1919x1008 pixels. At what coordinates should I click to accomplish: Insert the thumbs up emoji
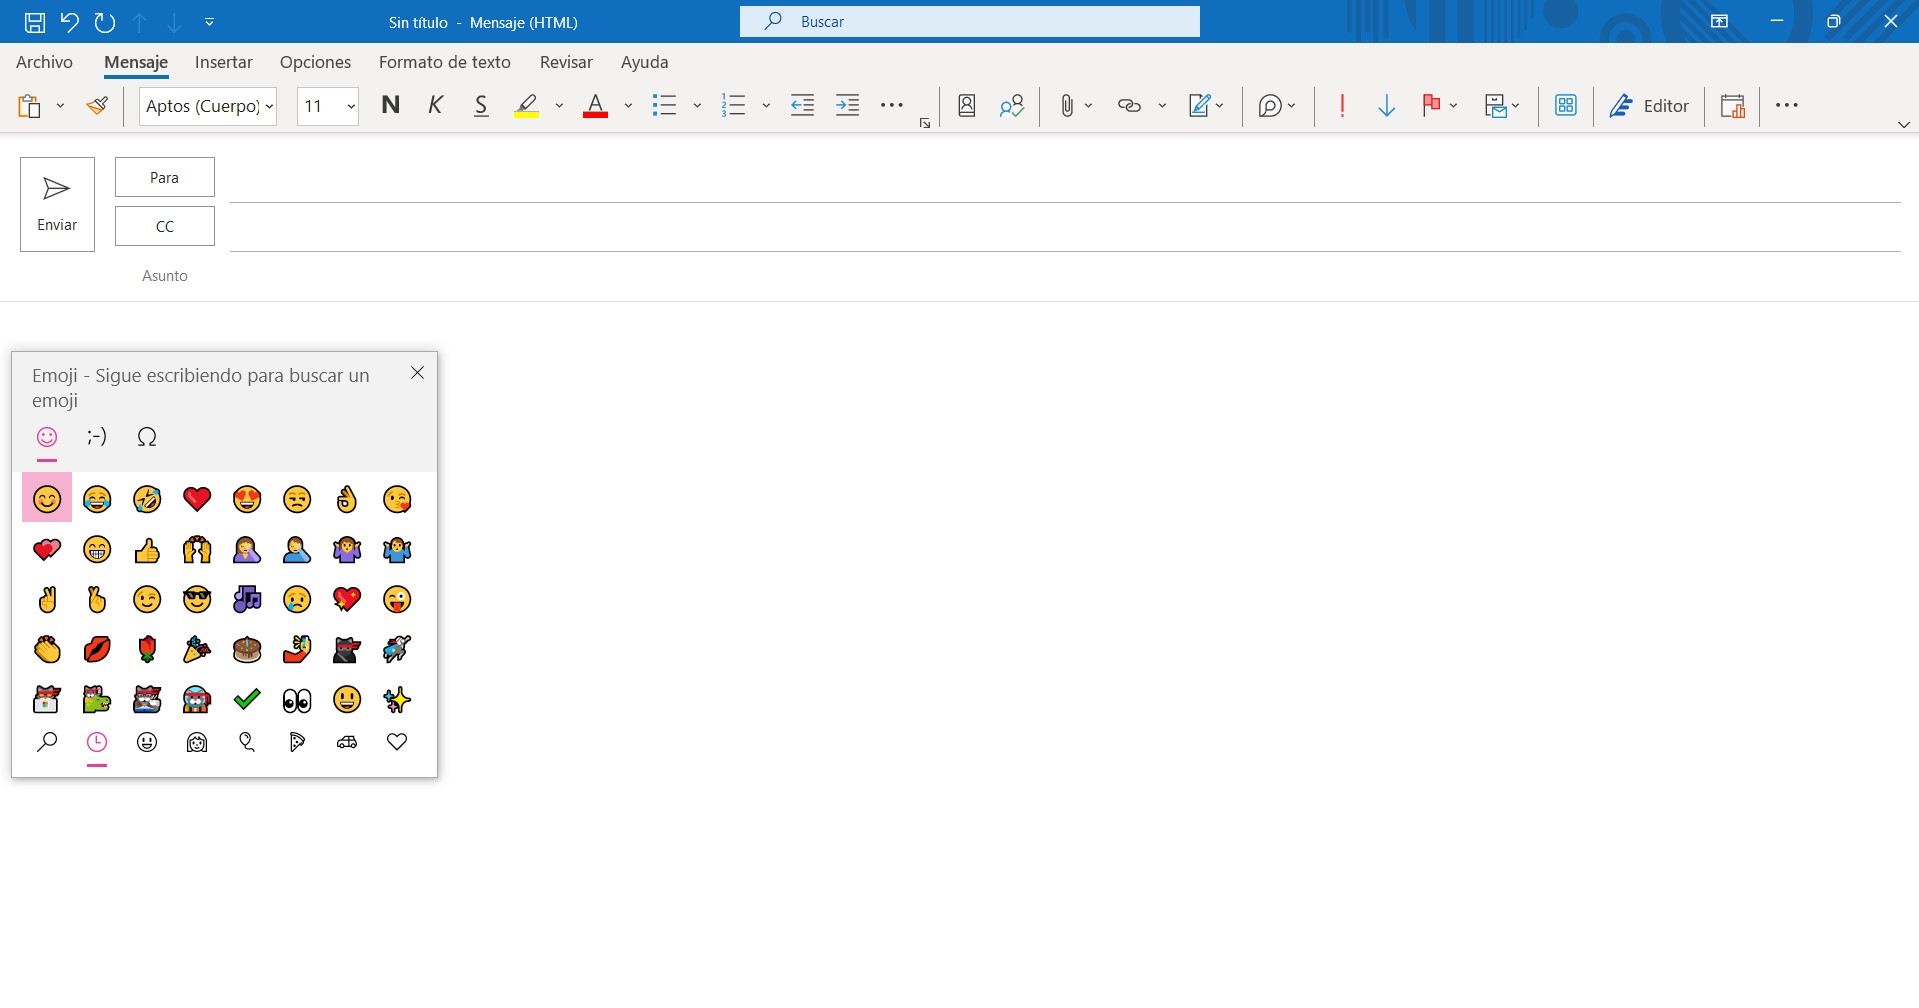(147, 549)
